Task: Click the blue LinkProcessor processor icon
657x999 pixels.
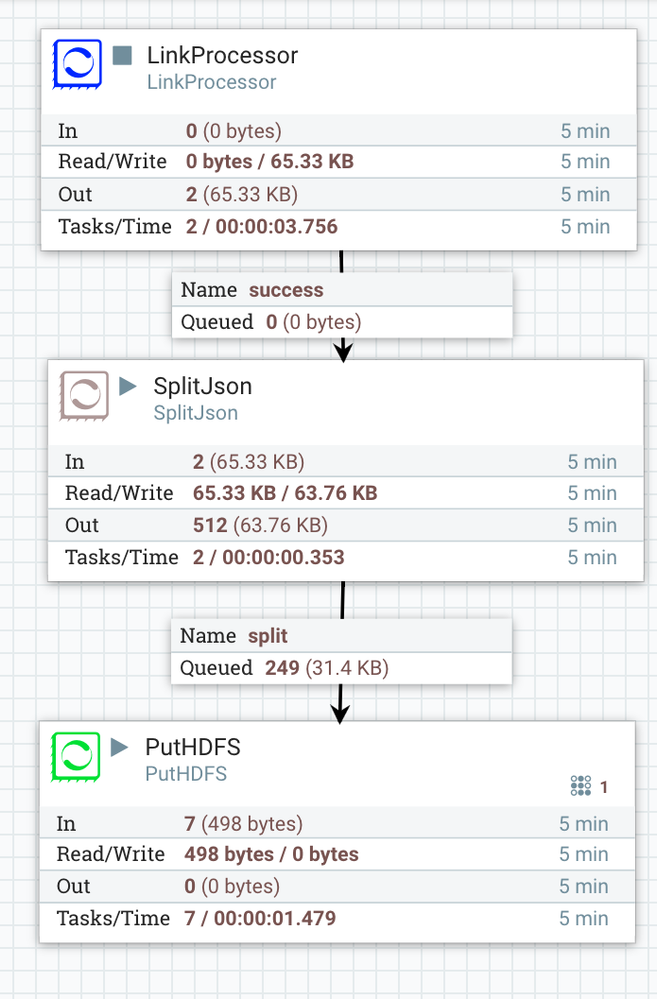Action: click(x=77, y=64)
